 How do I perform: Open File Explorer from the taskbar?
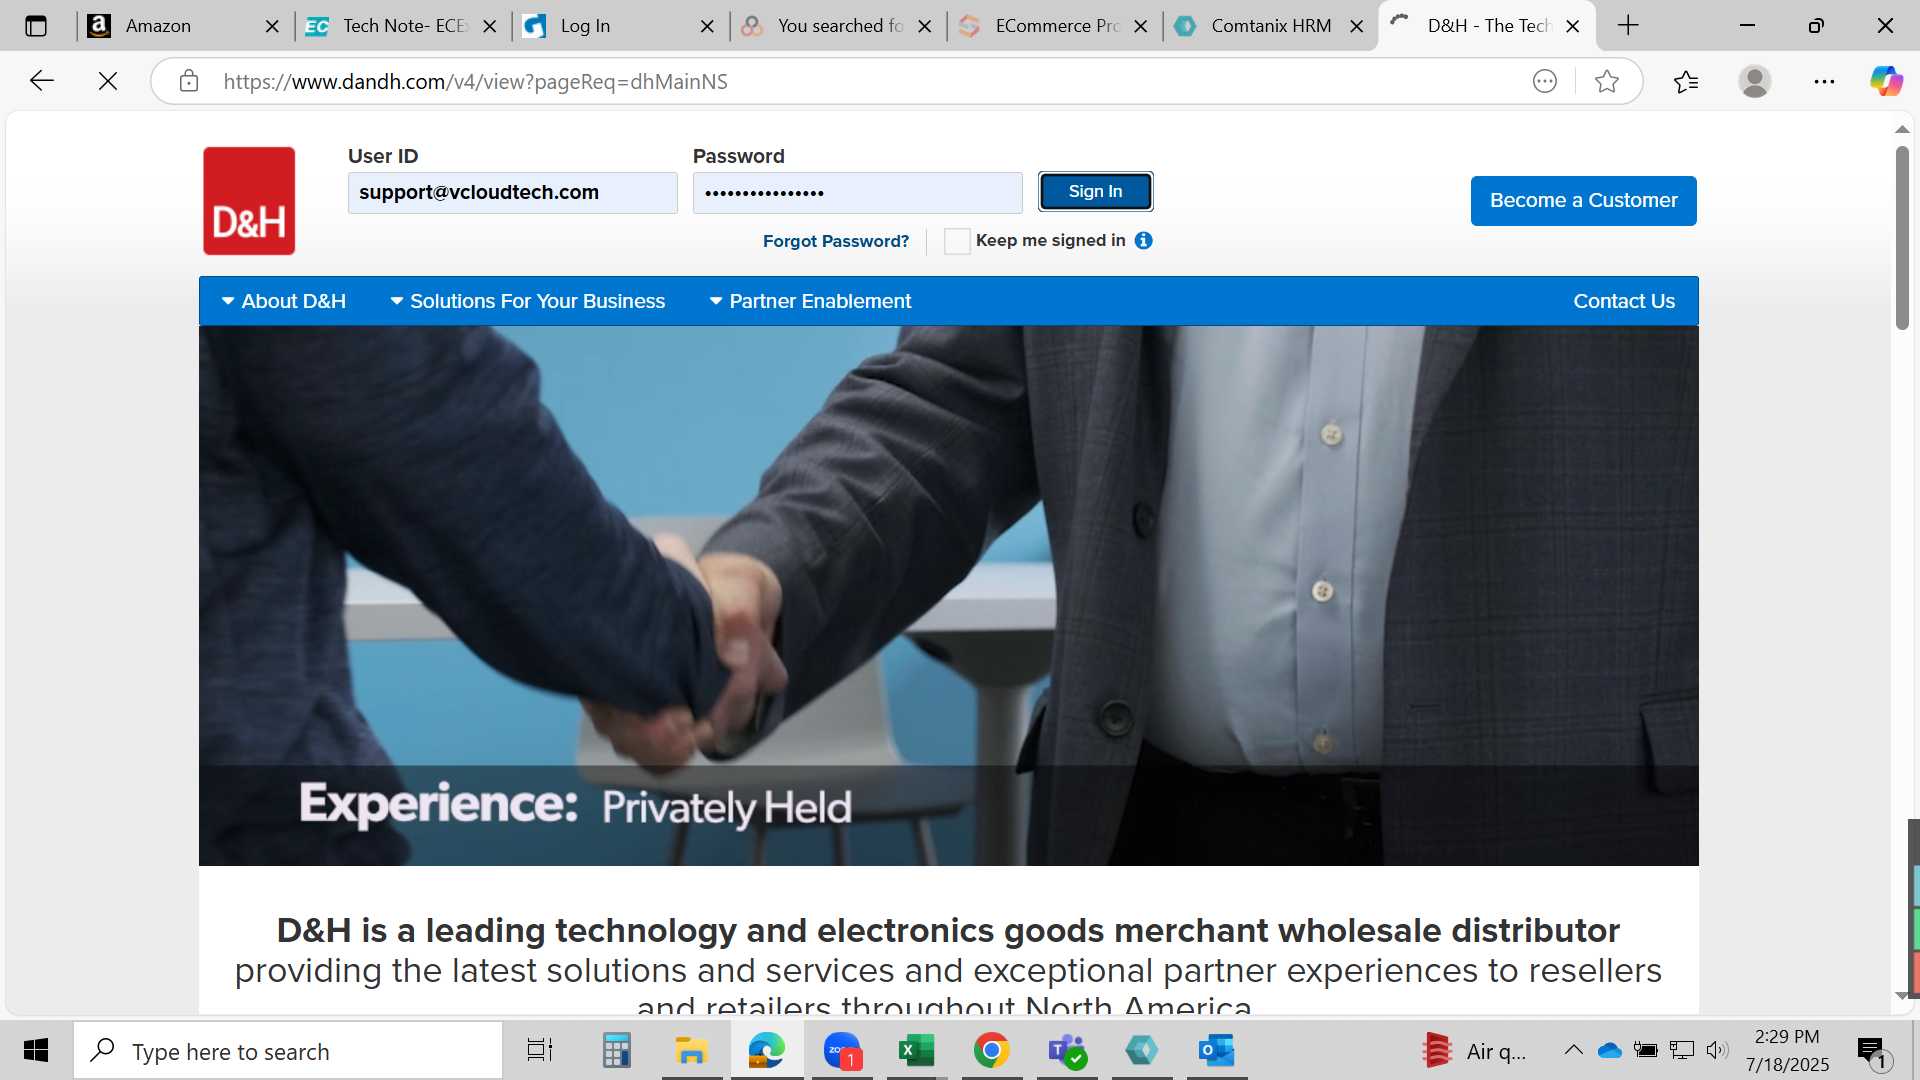691,1050
